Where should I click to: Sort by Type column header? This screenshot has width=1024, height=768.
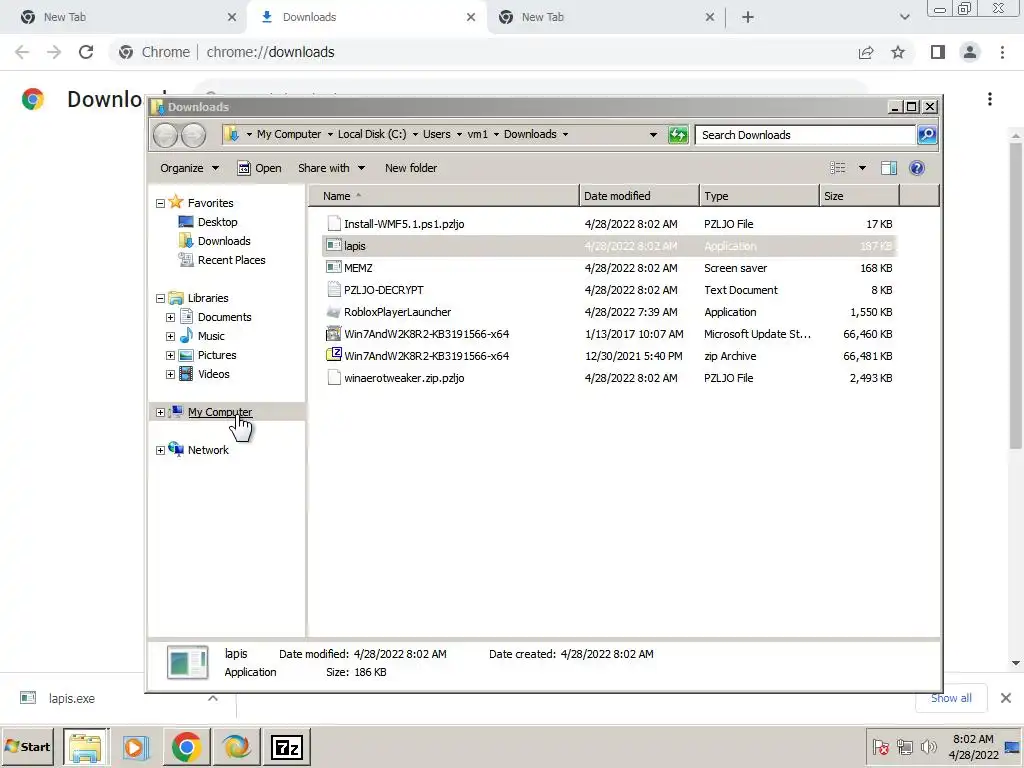[759, 196]
